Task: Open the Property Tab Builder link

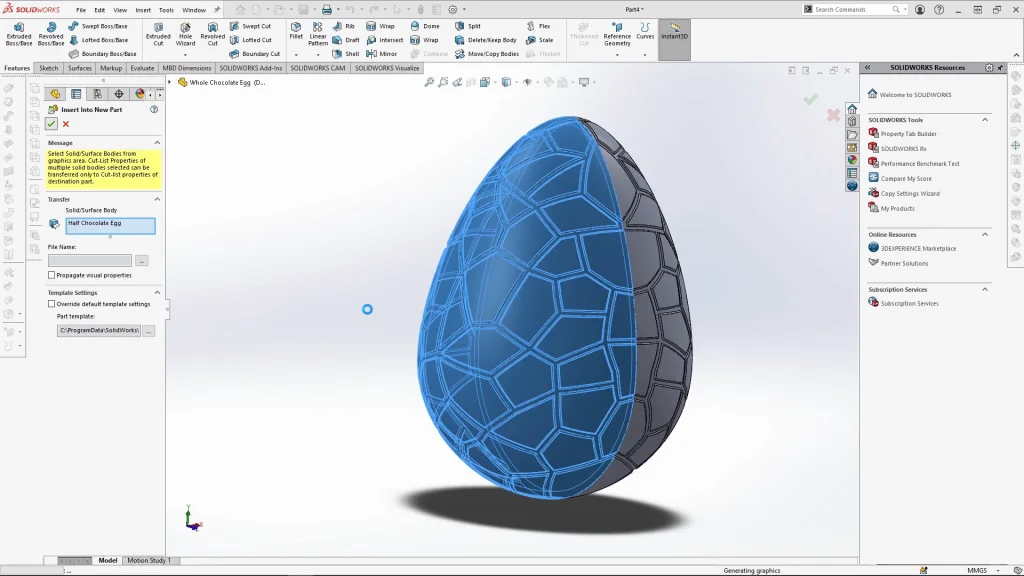Action: 908,134
